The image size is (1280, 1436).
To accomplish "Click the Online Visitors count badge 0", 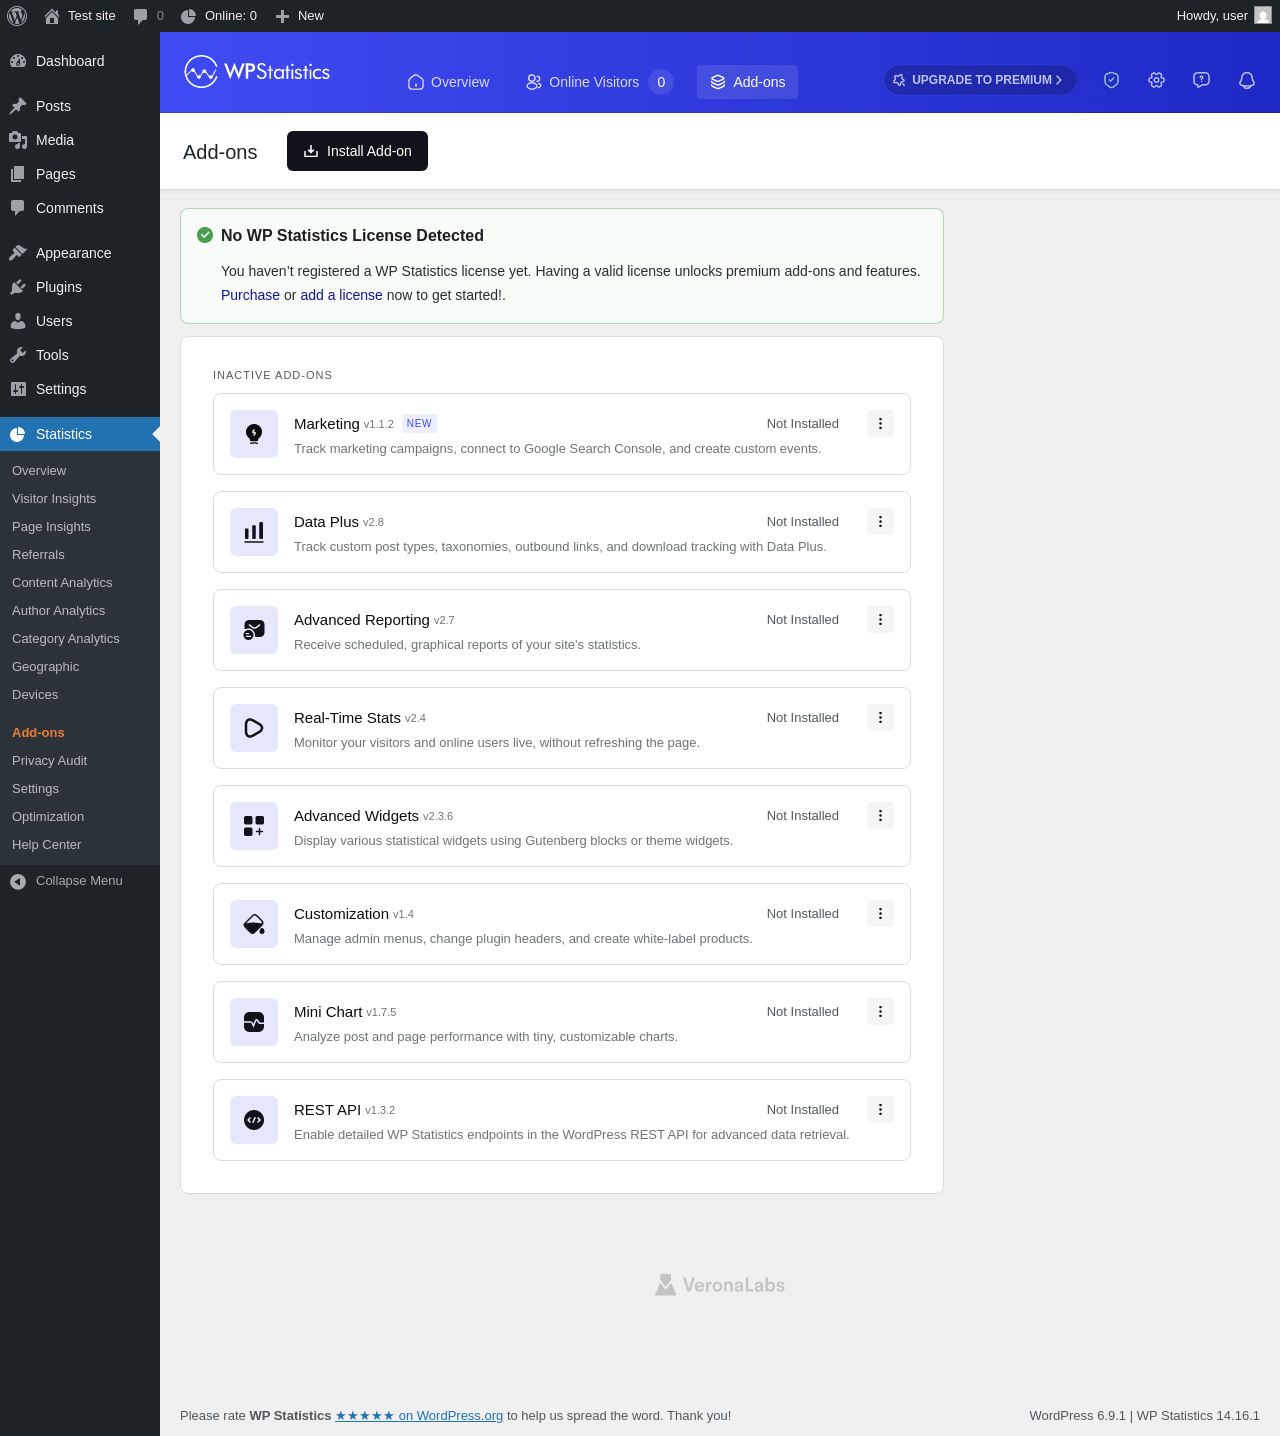I will 661,82.
